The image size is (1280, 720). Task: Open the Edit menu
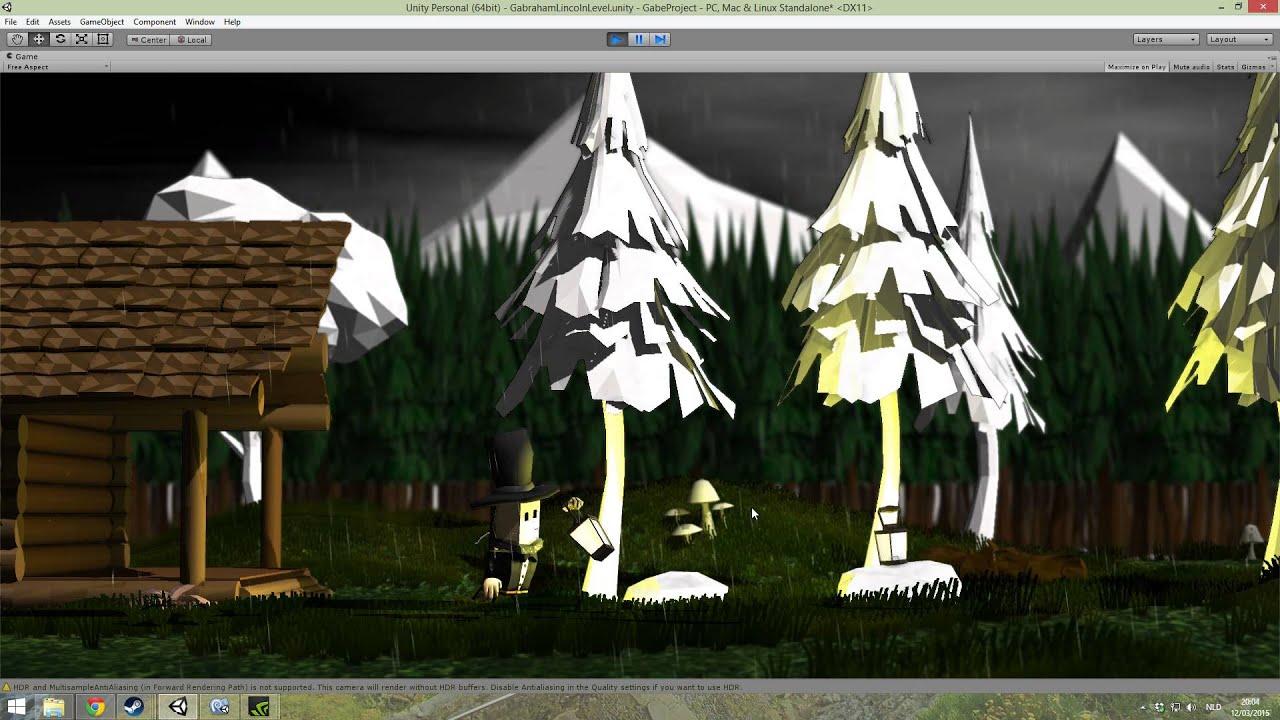(33, 22)
